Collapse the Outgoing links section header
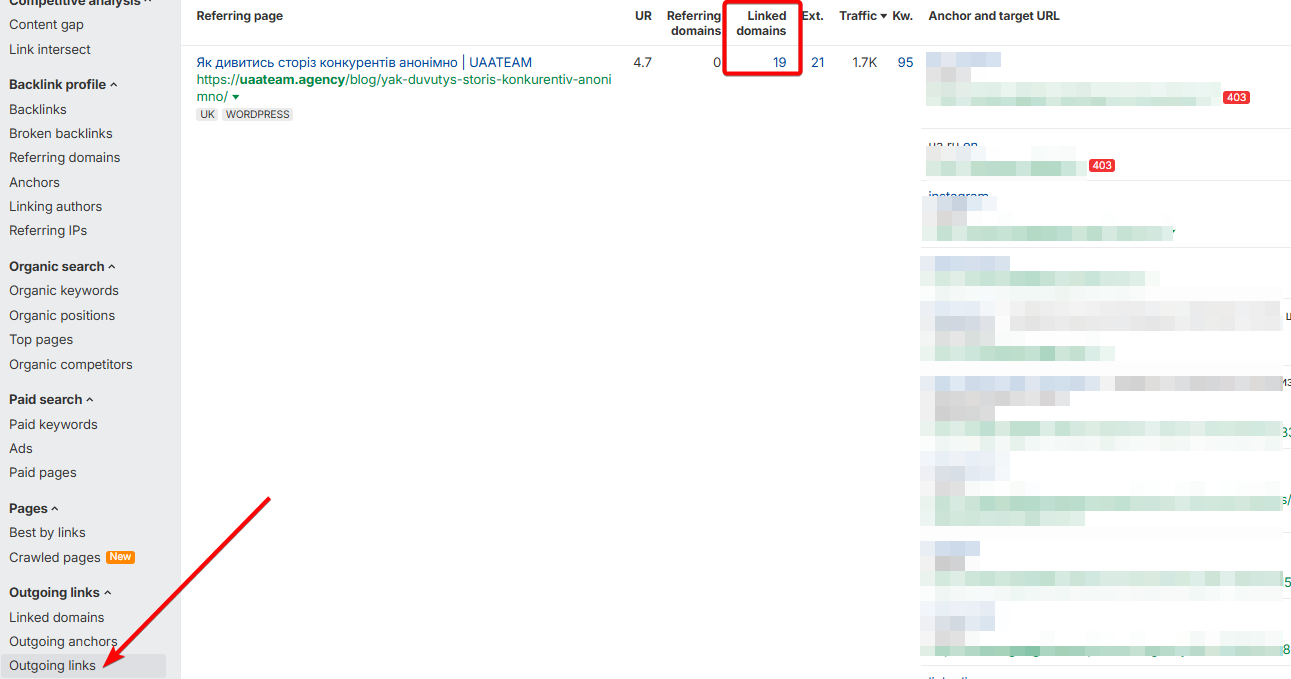Viewport: 1291px width, 679px height. pos(60,593)
